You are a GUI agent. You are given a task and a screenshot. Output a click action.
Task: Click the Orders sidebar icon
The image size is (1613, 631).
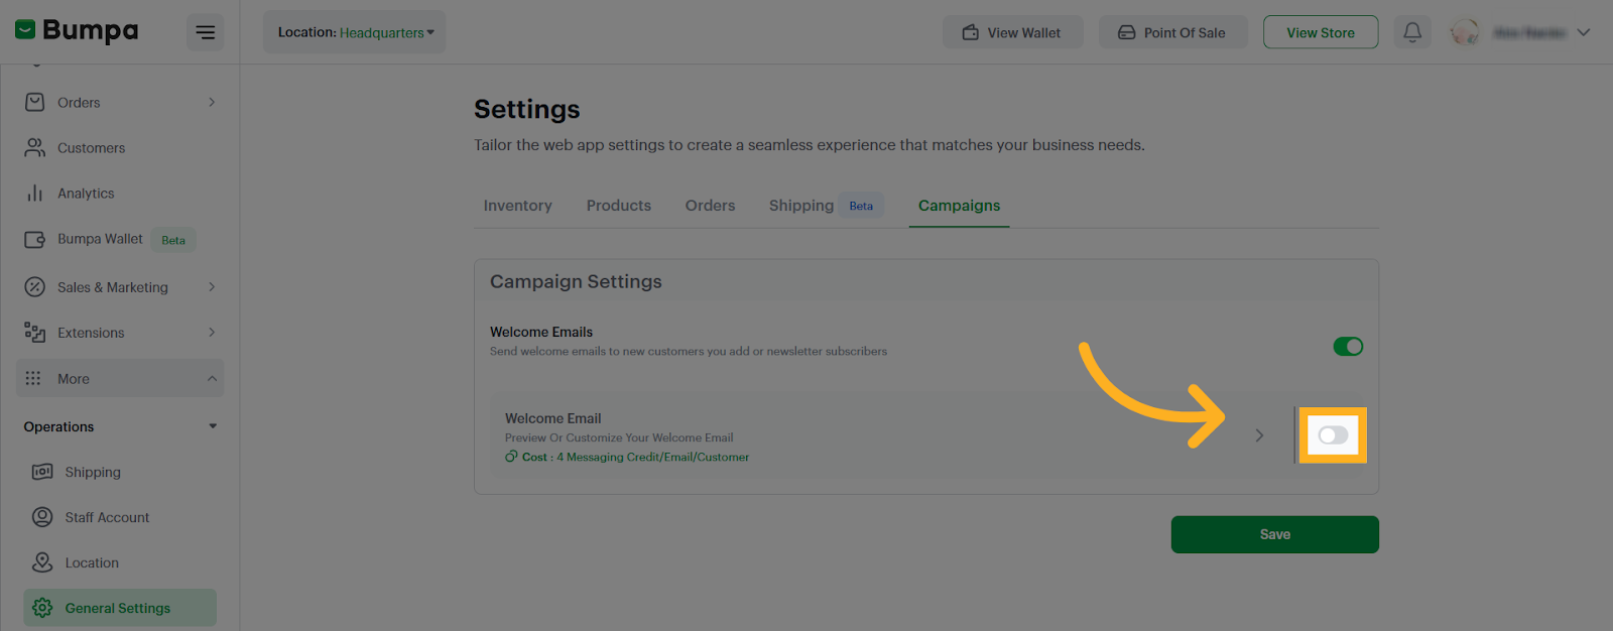(x=35, y=102)
